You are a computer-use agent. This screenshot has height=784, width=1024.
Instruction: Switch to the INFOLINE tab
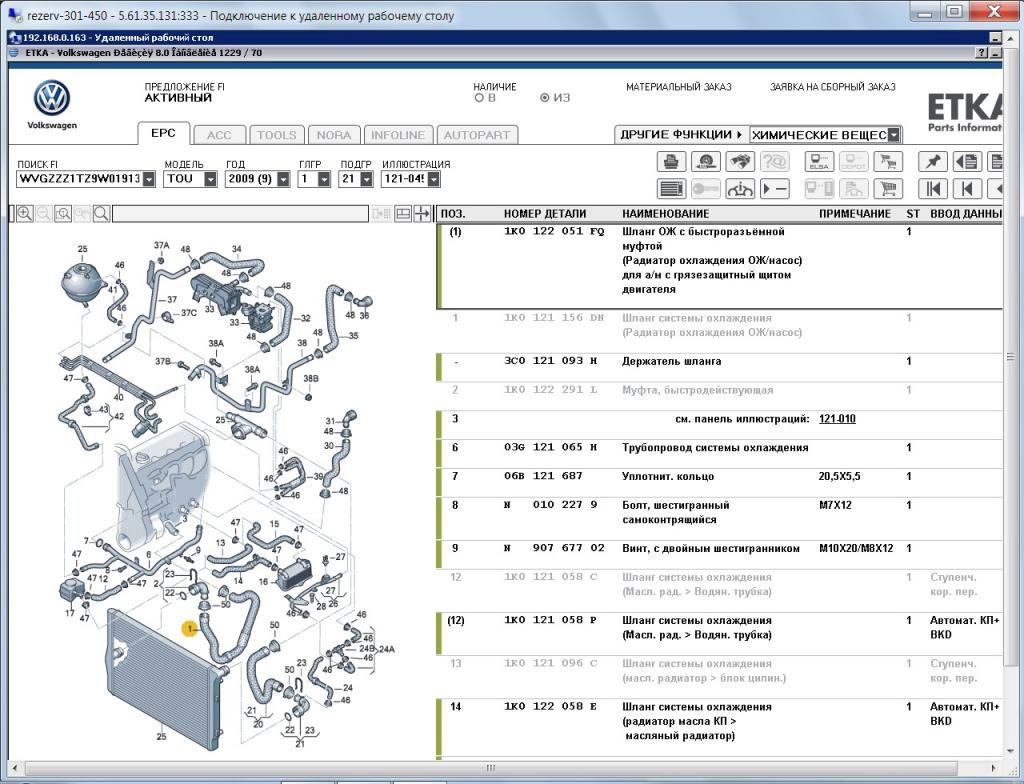(398, 135)
